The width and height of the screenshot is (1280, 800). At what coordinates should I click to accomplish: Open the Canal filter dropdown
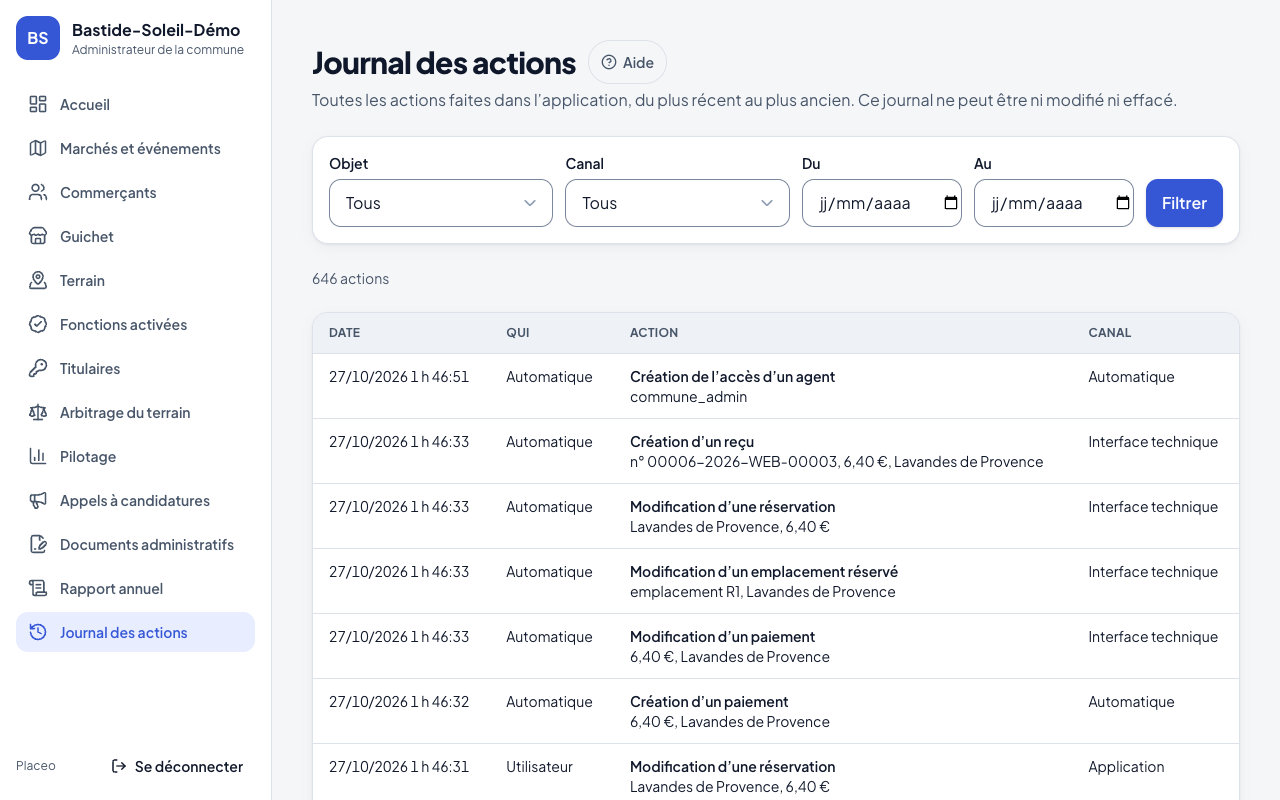[677, 203]
